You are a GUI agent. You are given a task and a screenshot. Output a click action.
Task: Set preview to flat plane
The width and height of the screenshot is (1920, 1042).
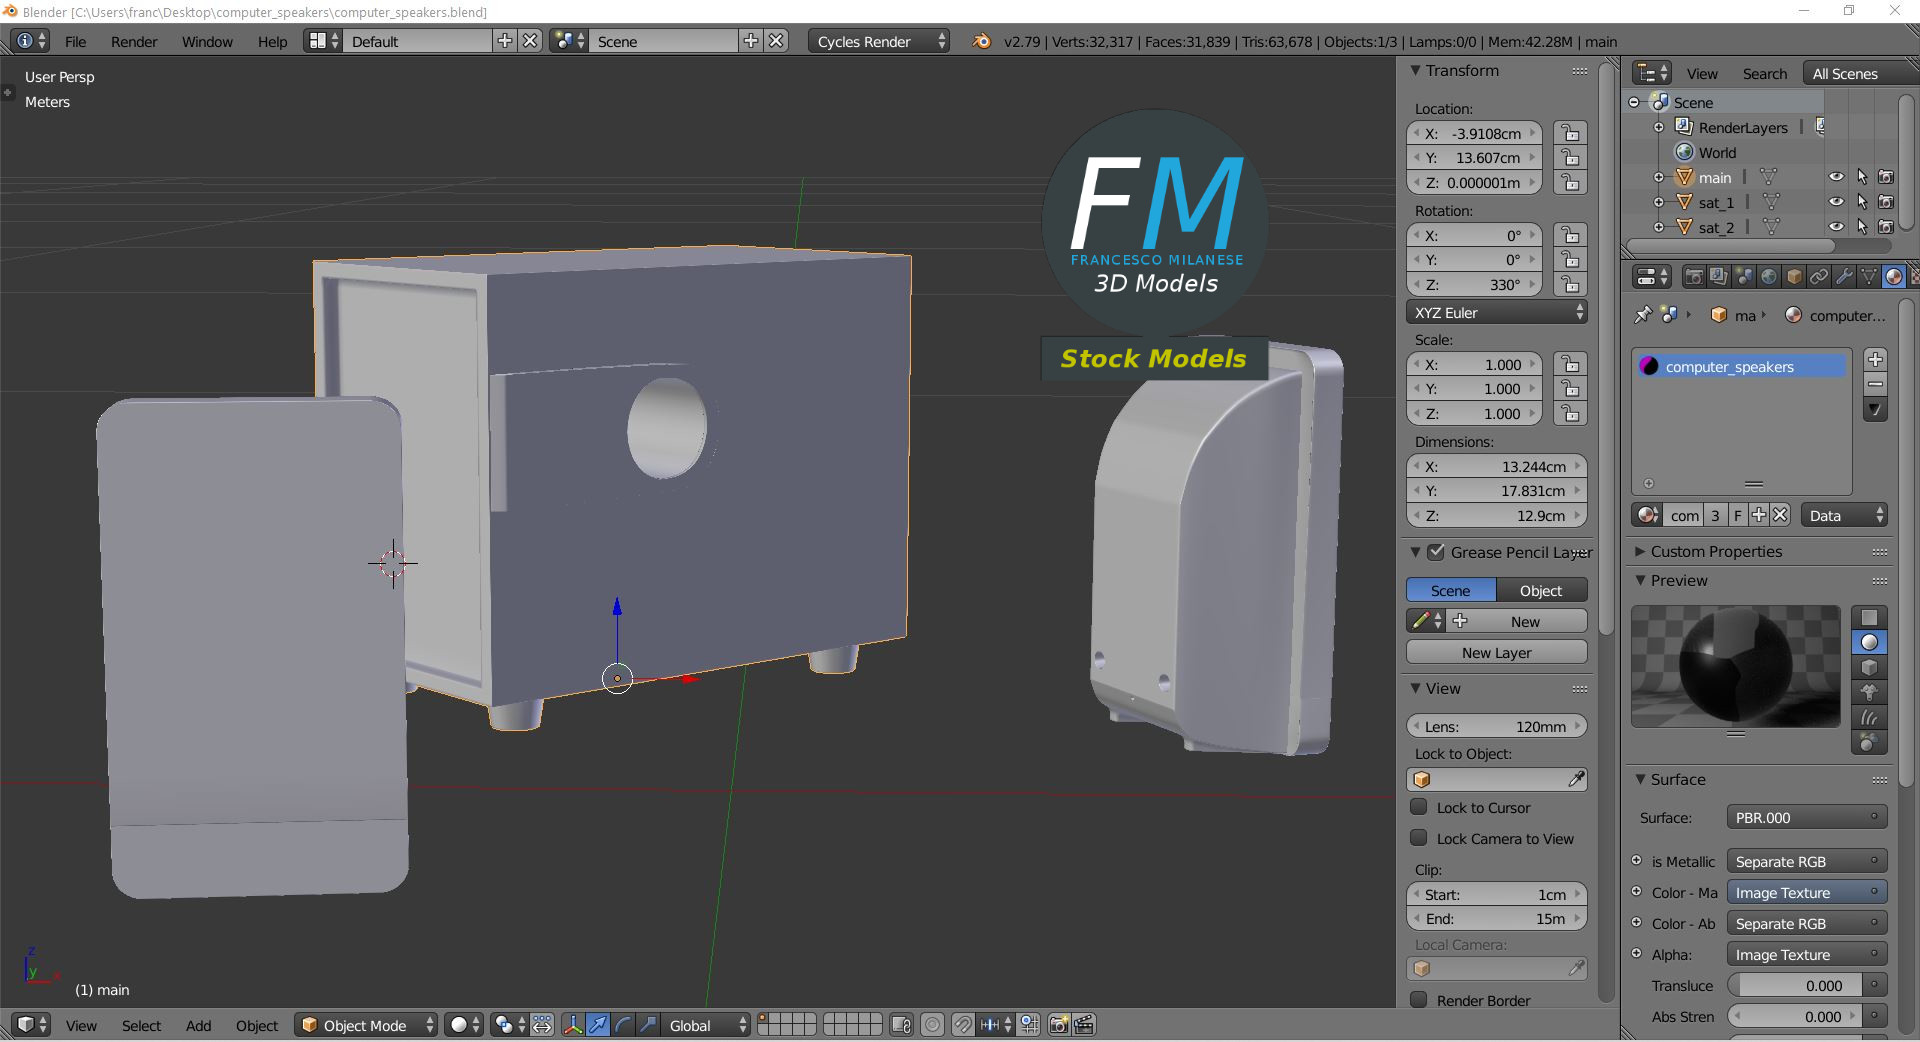[x=1869, y=617]
